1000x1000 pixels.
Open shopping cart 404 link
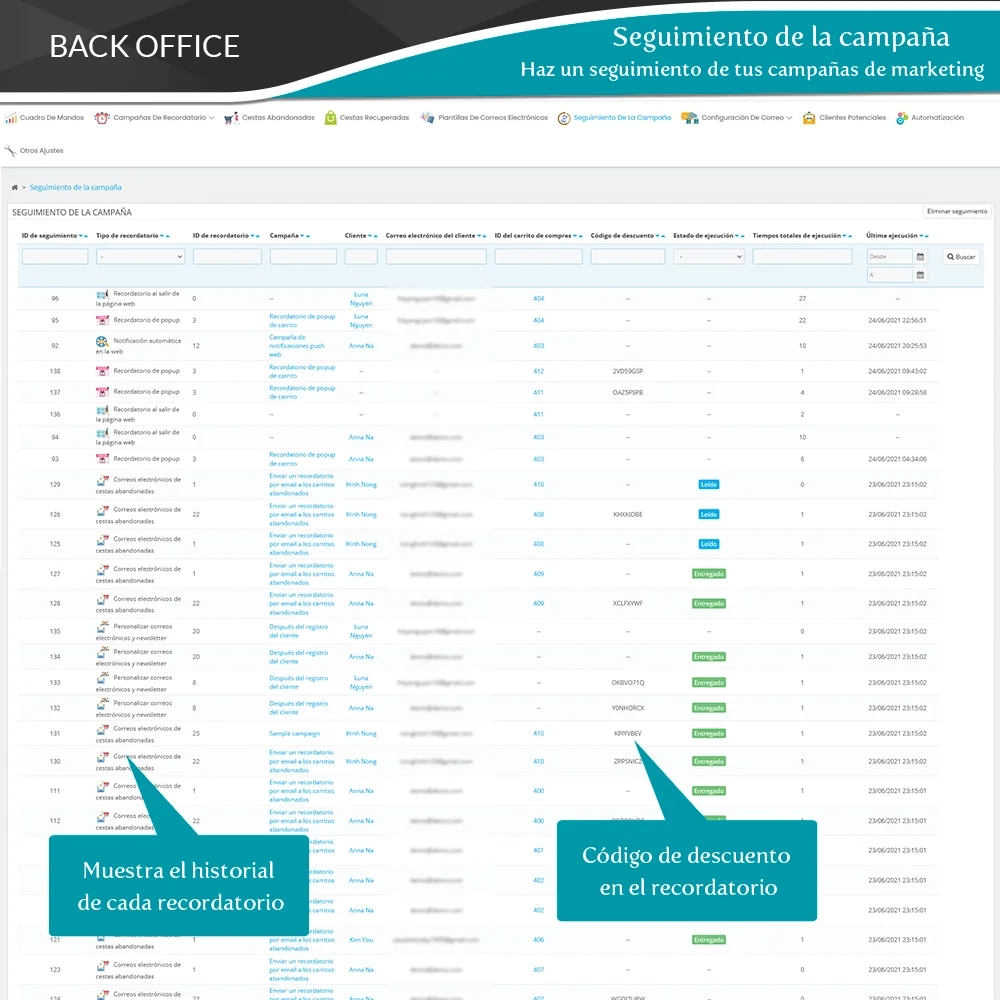point(538,298)
